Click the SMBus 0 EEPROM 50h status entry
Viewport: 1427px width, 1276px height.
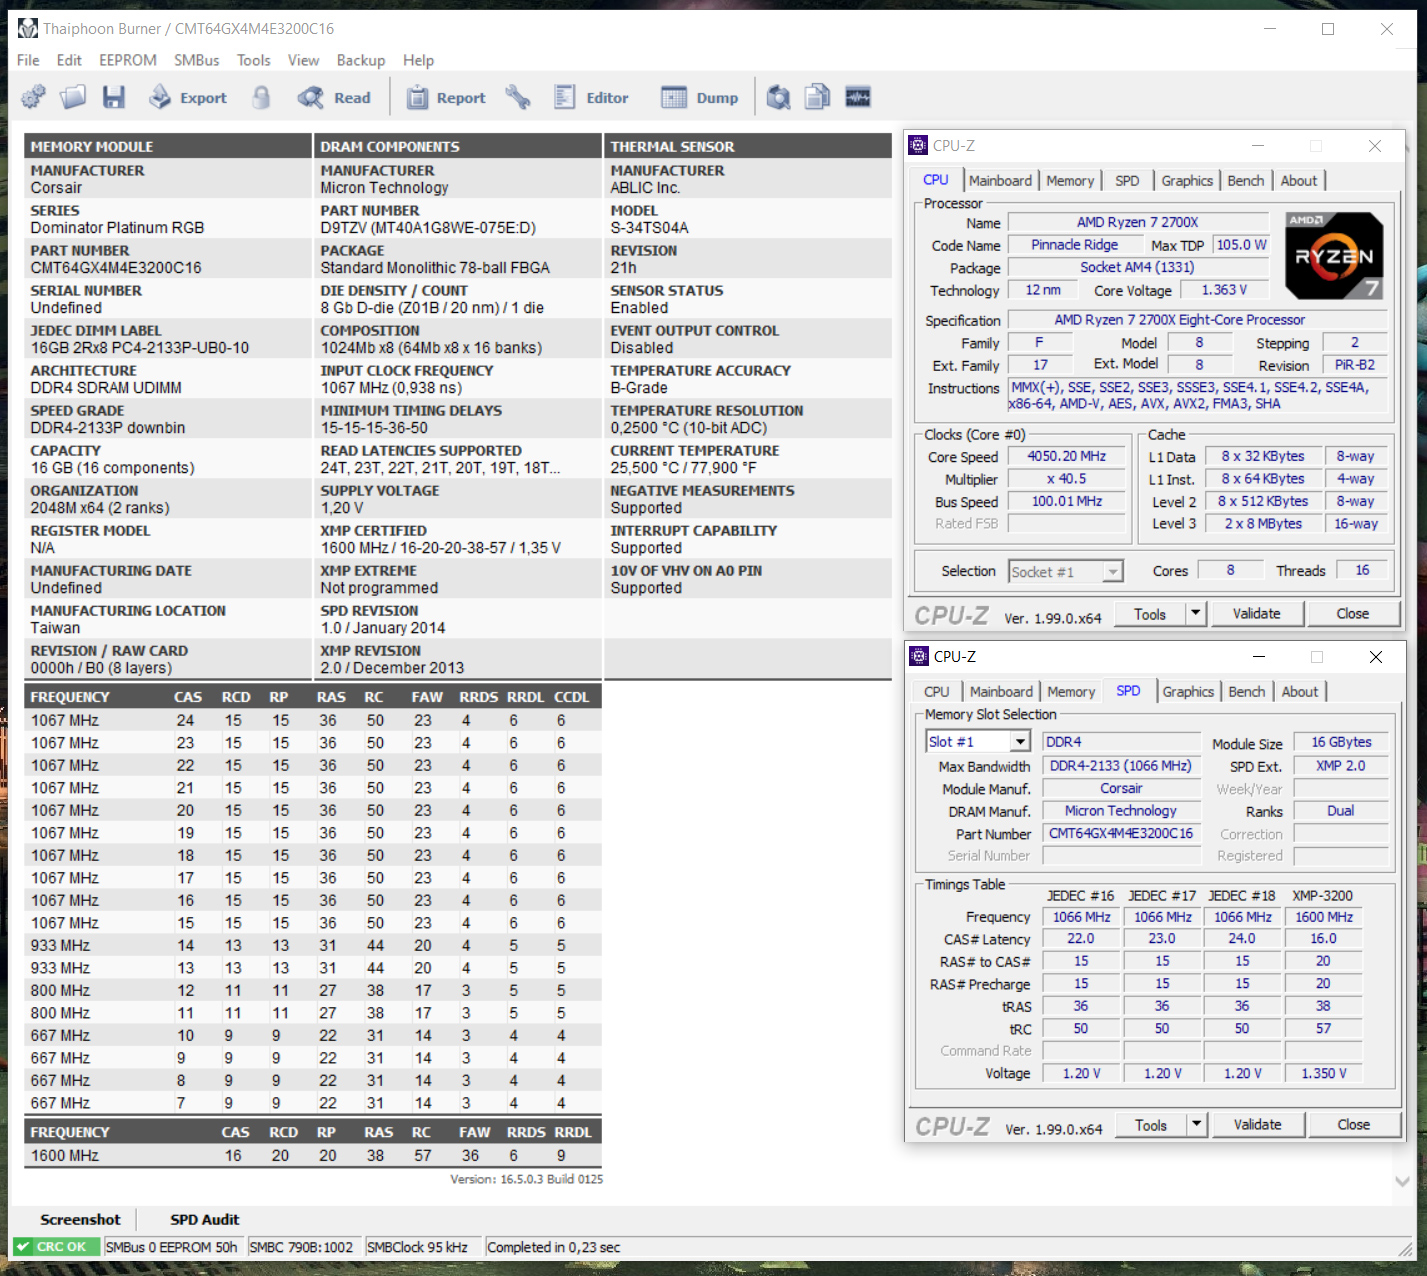coord(172,1247)
